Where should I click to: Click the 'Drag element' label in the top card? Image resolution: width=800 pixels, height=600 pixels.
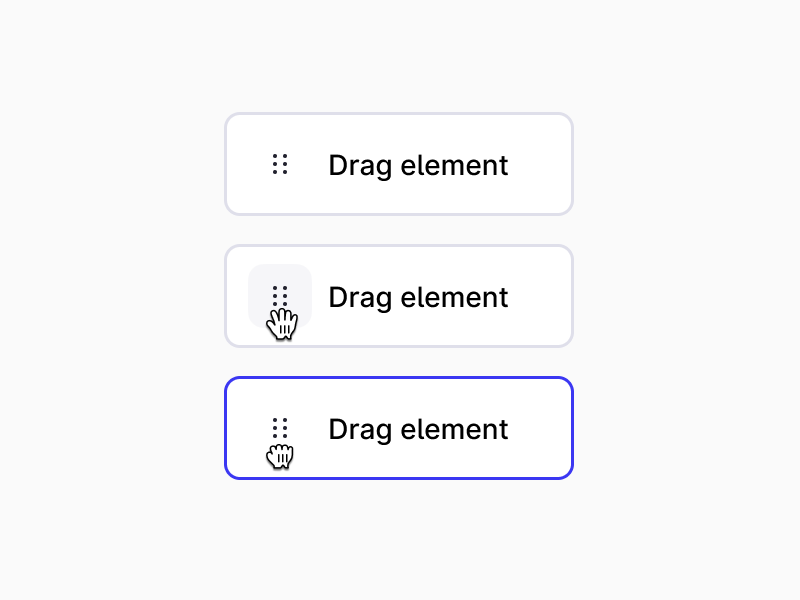[x=418, y=164]
